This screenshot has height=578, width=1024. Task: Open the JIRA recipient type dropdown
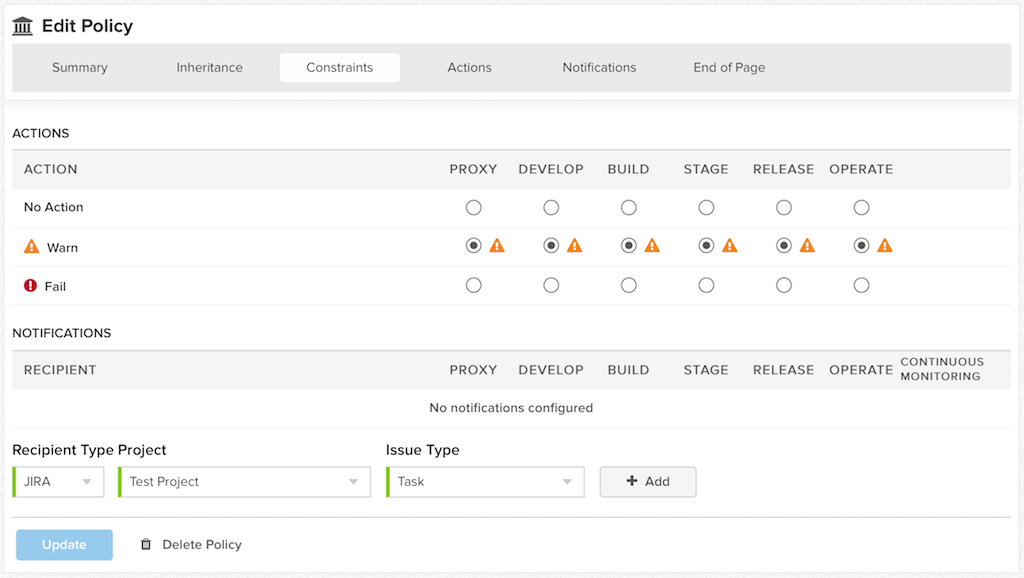(x=57, y=481)
